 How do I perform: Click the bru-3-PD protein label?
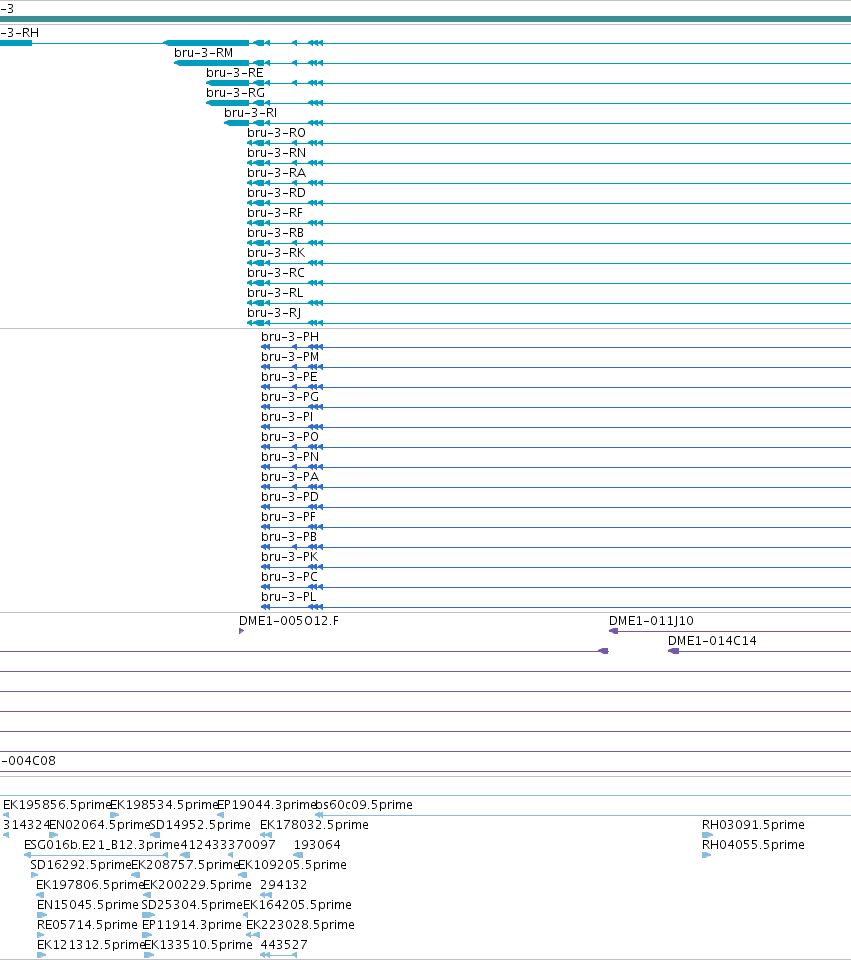point(290,497)
